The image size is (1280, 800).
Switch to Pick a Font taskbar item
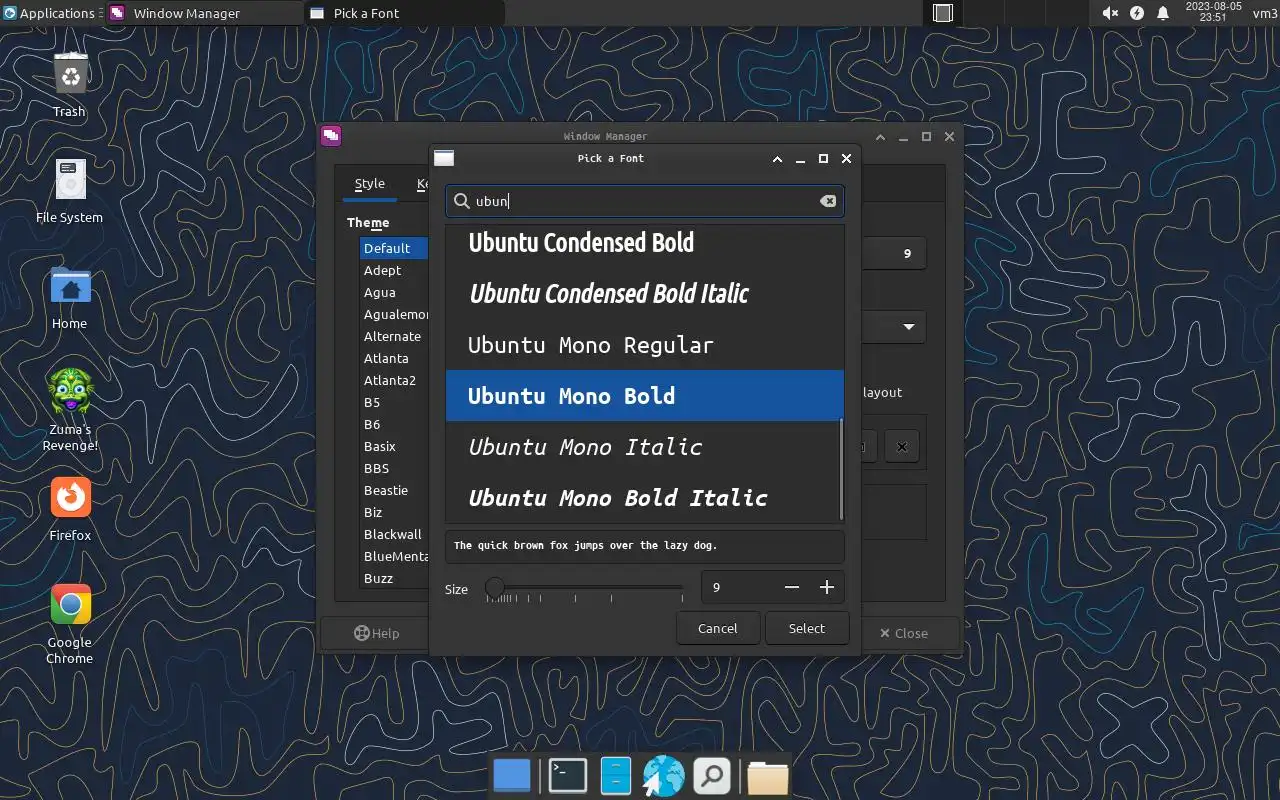[404, 13]
